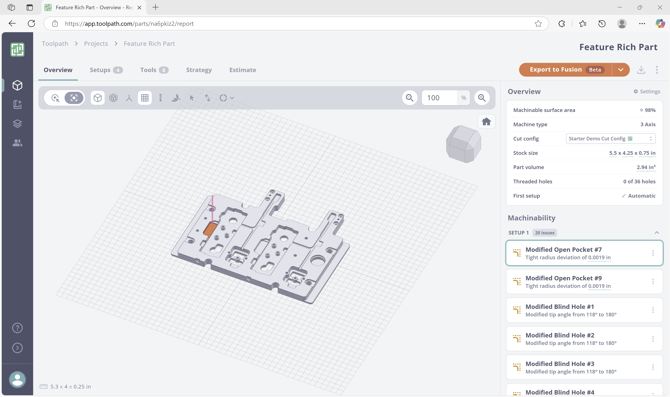The width and height of the screenshot is (670, 397).
Task: Open the team members icon in sidebar
Action: pos(17,143)
